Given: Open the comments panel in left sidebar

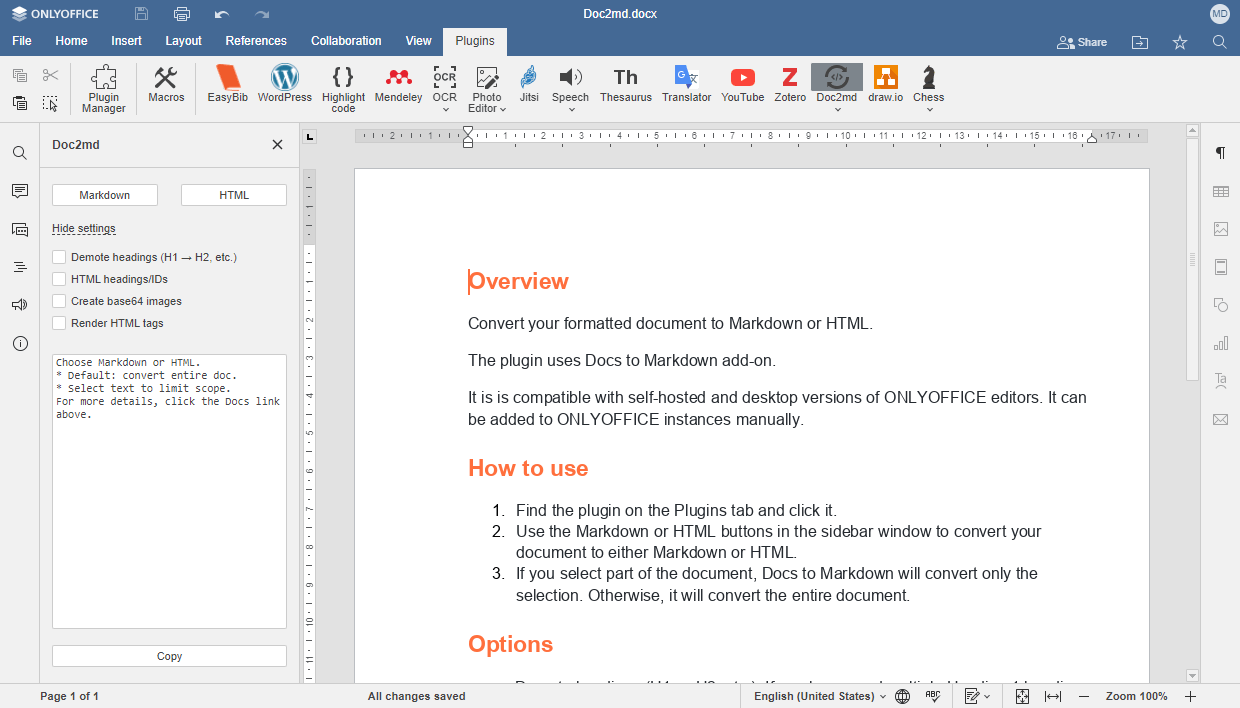Looking at the screenshot, I should (x=20, y=191).
